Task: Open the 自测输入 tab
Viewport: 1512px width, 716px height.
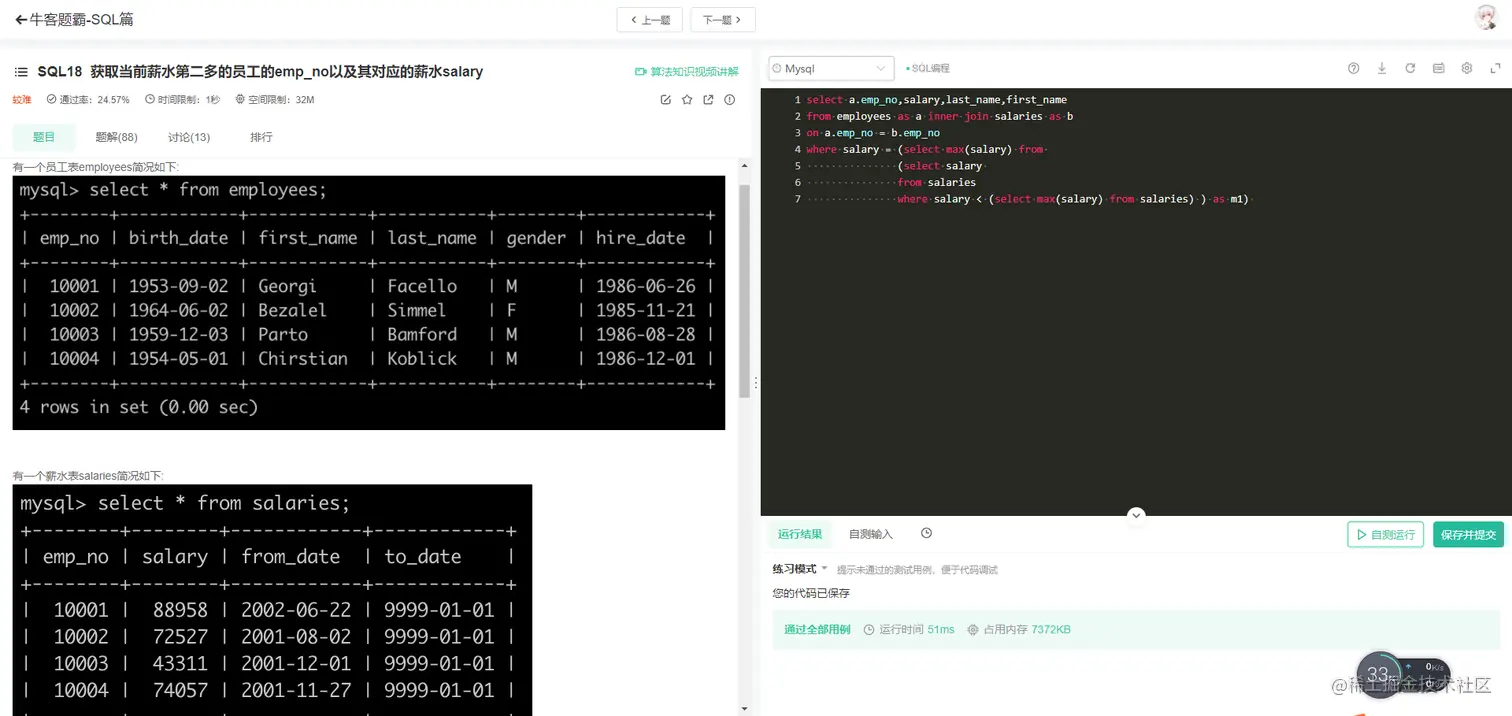Action: click(x=871, y=534)
